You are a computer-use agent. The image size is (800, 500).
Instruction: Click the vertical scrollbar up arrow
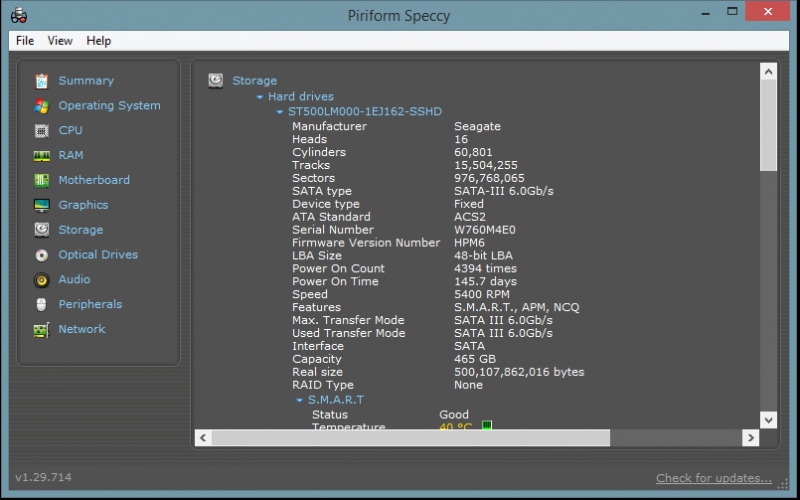[x=768, y=72]
